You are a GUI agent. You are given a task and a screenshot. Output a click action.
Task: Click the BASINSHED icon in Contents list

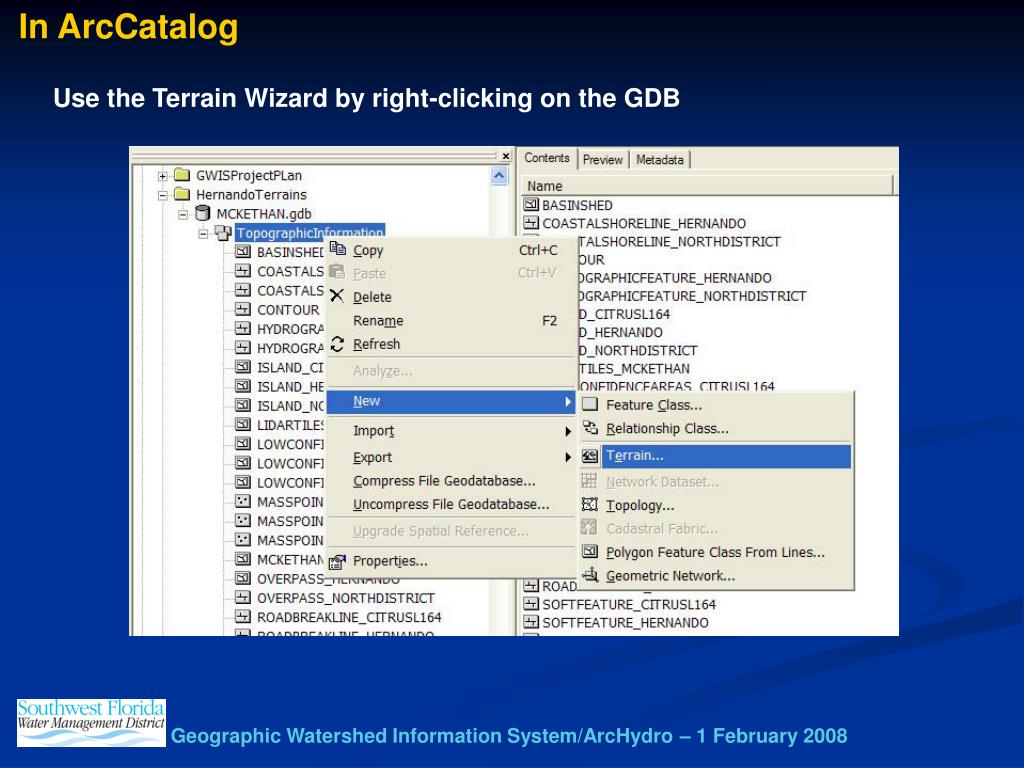click(531, 204)
